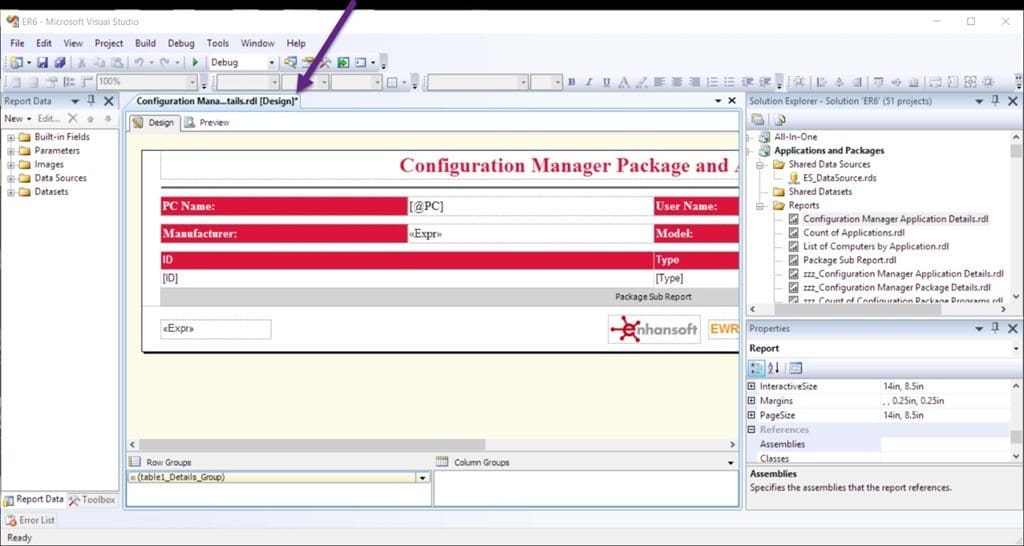Click the Save icon in the toolbar
This screenshot has height=546, width=1024.
[x=42, y=63]
